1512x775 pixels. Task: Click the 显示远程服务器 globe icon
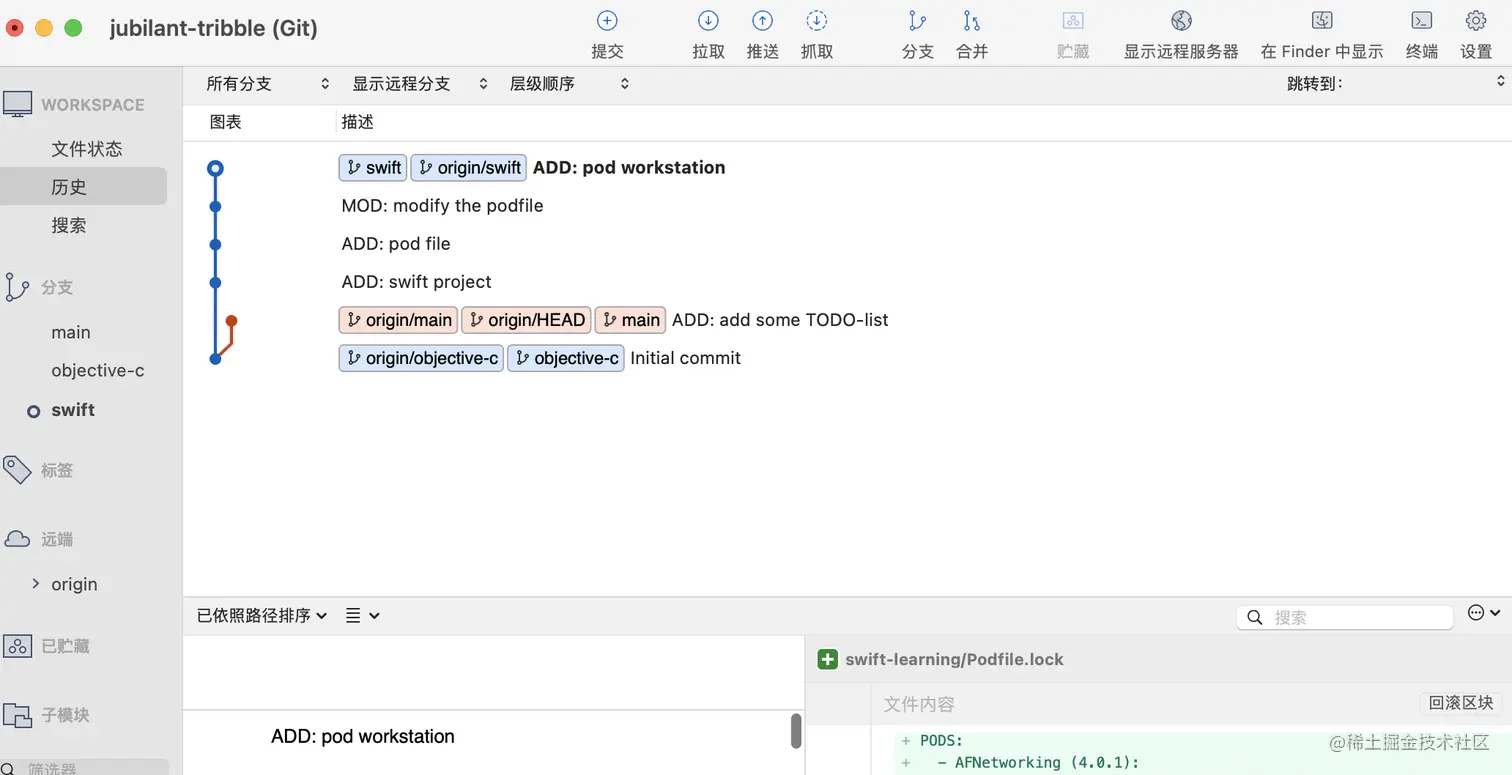pyautogui.click(x=1181, y=21)
